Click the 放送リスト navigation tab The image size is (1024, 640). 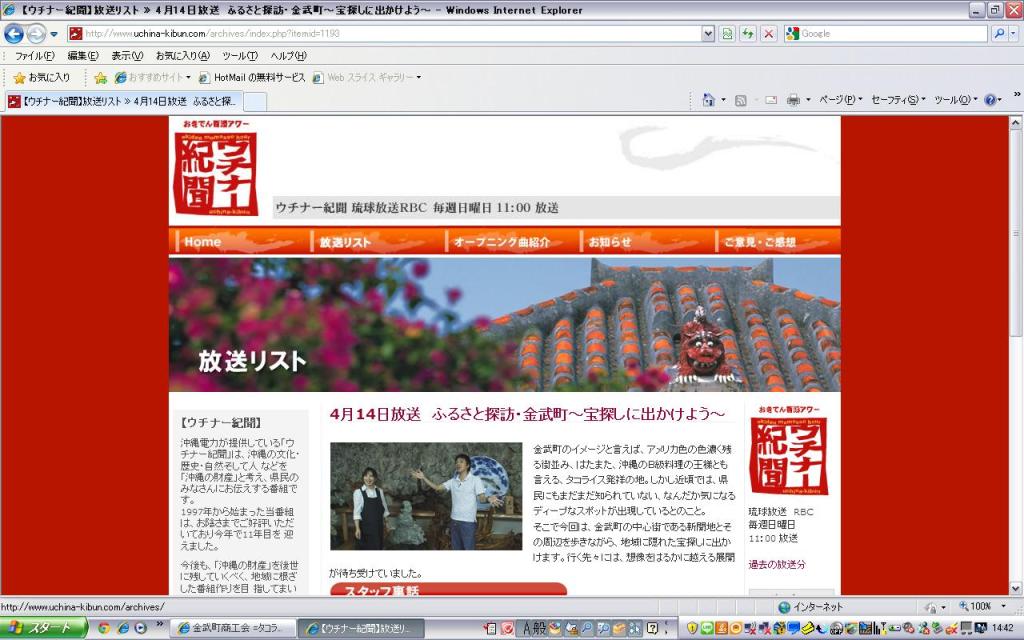tap(346, 242)
